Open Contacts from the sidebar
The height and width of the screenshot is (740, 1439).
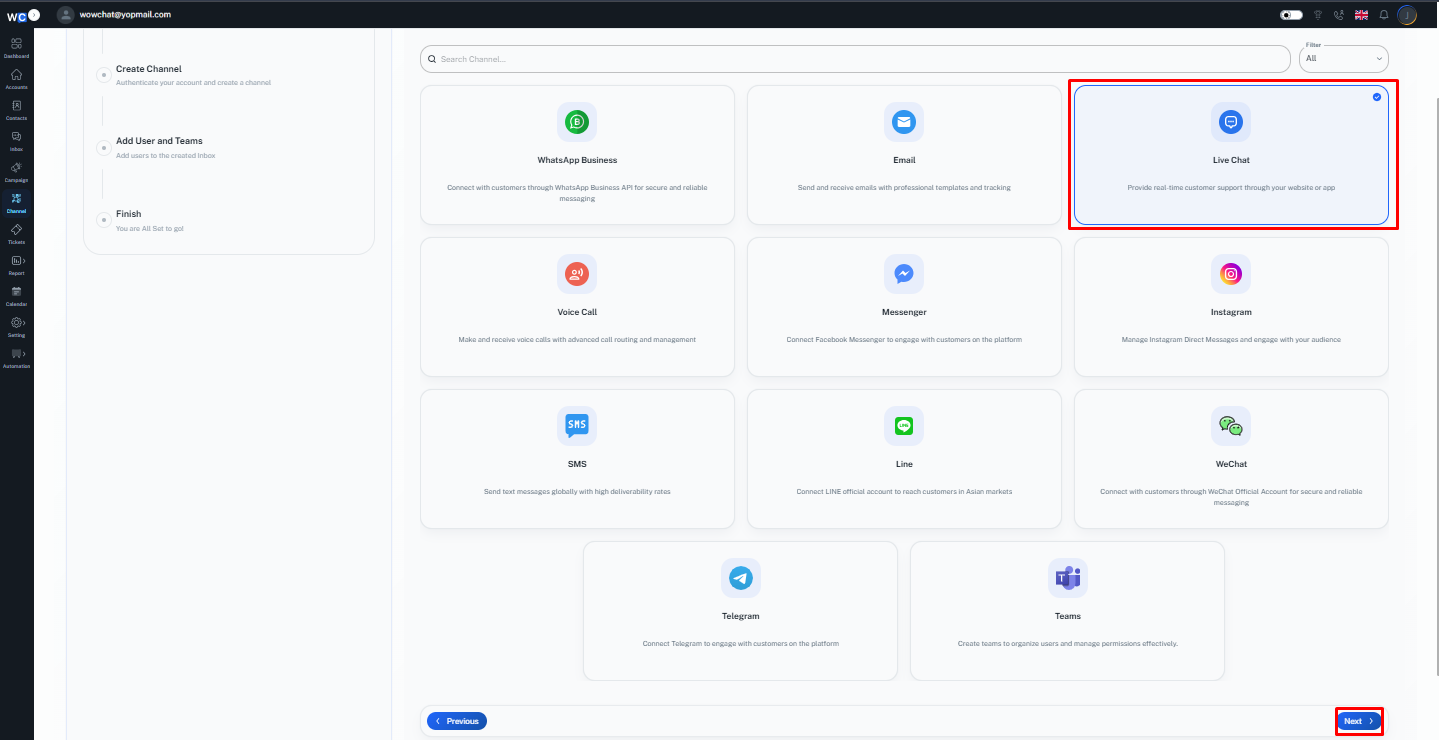tap(16, 109)
